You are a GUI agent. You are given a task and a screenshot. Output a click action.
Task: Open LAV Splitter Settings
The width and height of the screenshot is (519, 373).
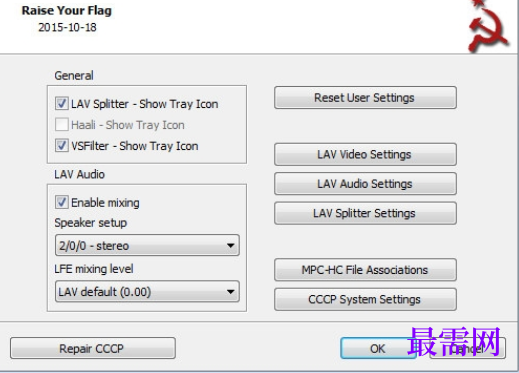click(365, 213)
